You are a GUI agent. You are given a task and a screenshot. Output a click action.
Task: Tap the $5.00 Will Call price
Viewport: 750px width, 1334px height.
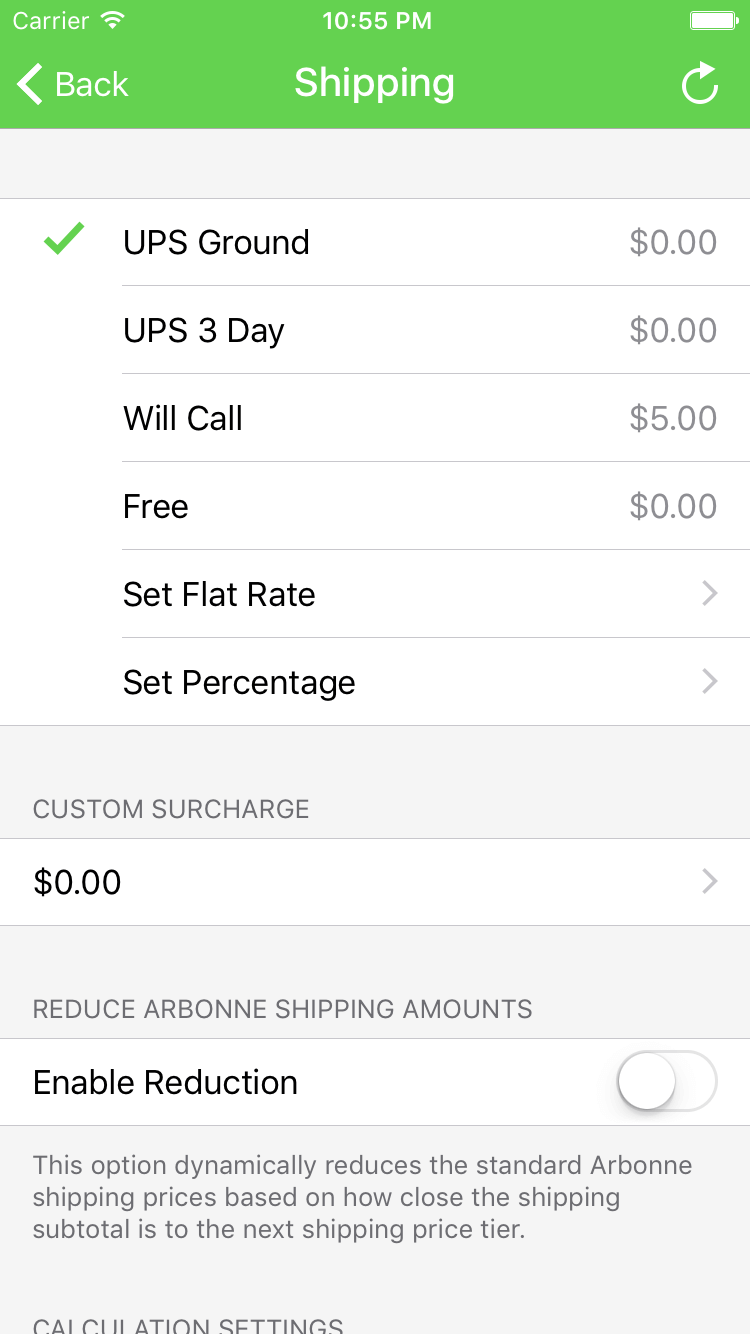tap(673, 418)
